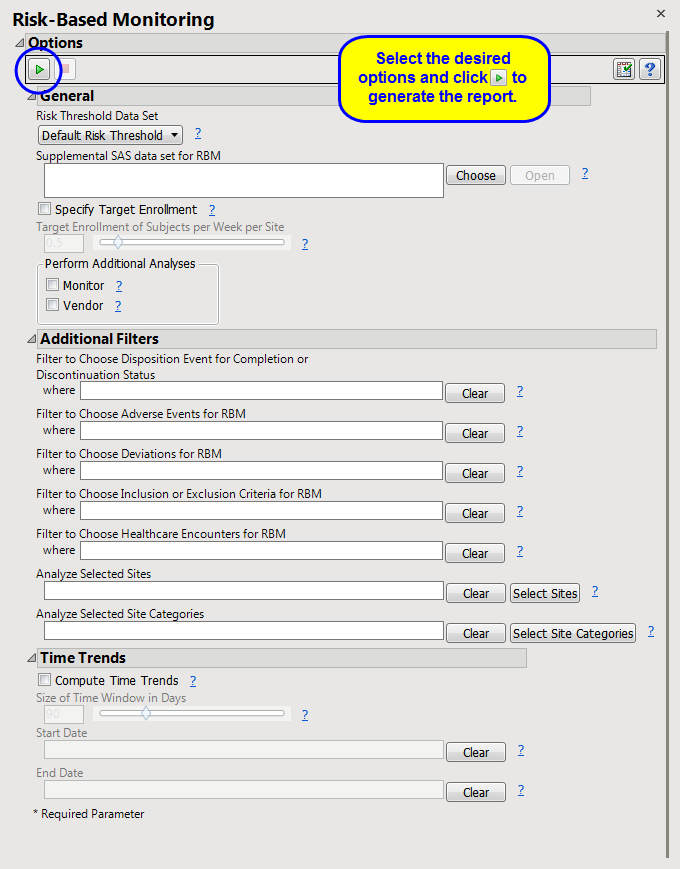Clear the Disposition Event filter
Image resolution: width=680 pixels, height=869 pixels.
(x=475, y=393)
